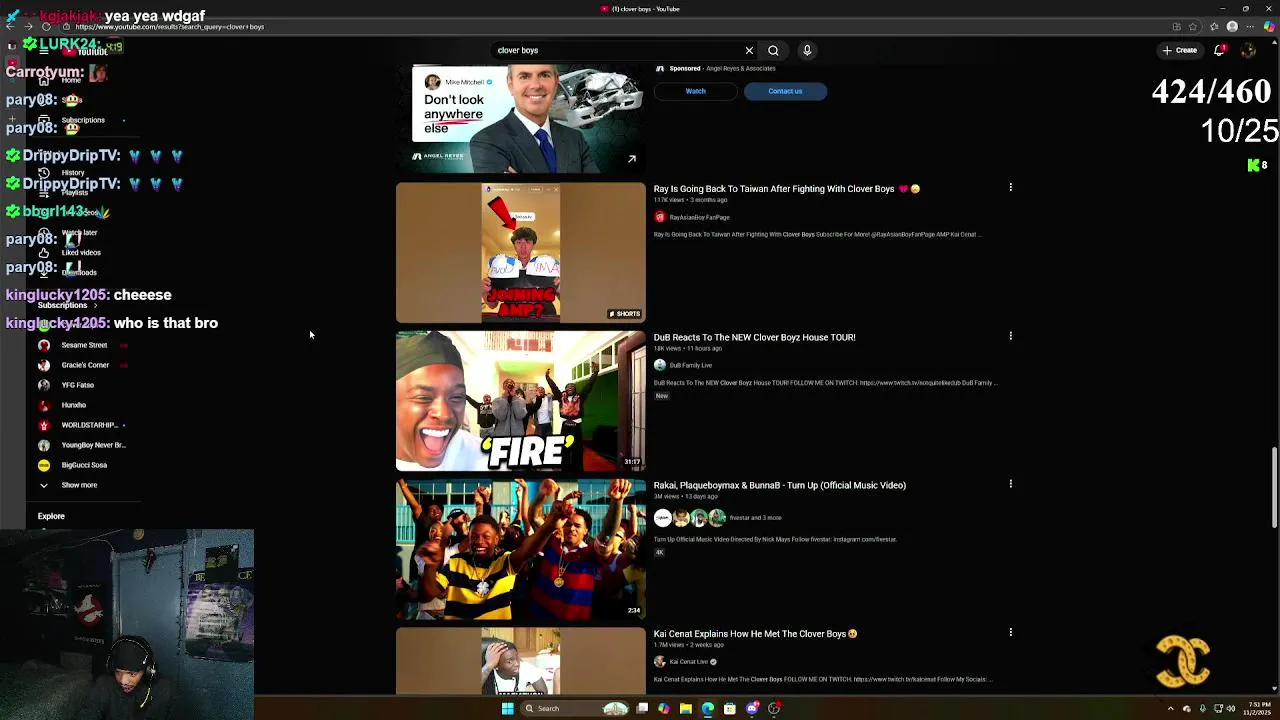The width and height of the screenshot is (1280, 720).
Task: Visit the RayAsianBoyFanPage channel avatar
Action: click(x=660, y=217)
